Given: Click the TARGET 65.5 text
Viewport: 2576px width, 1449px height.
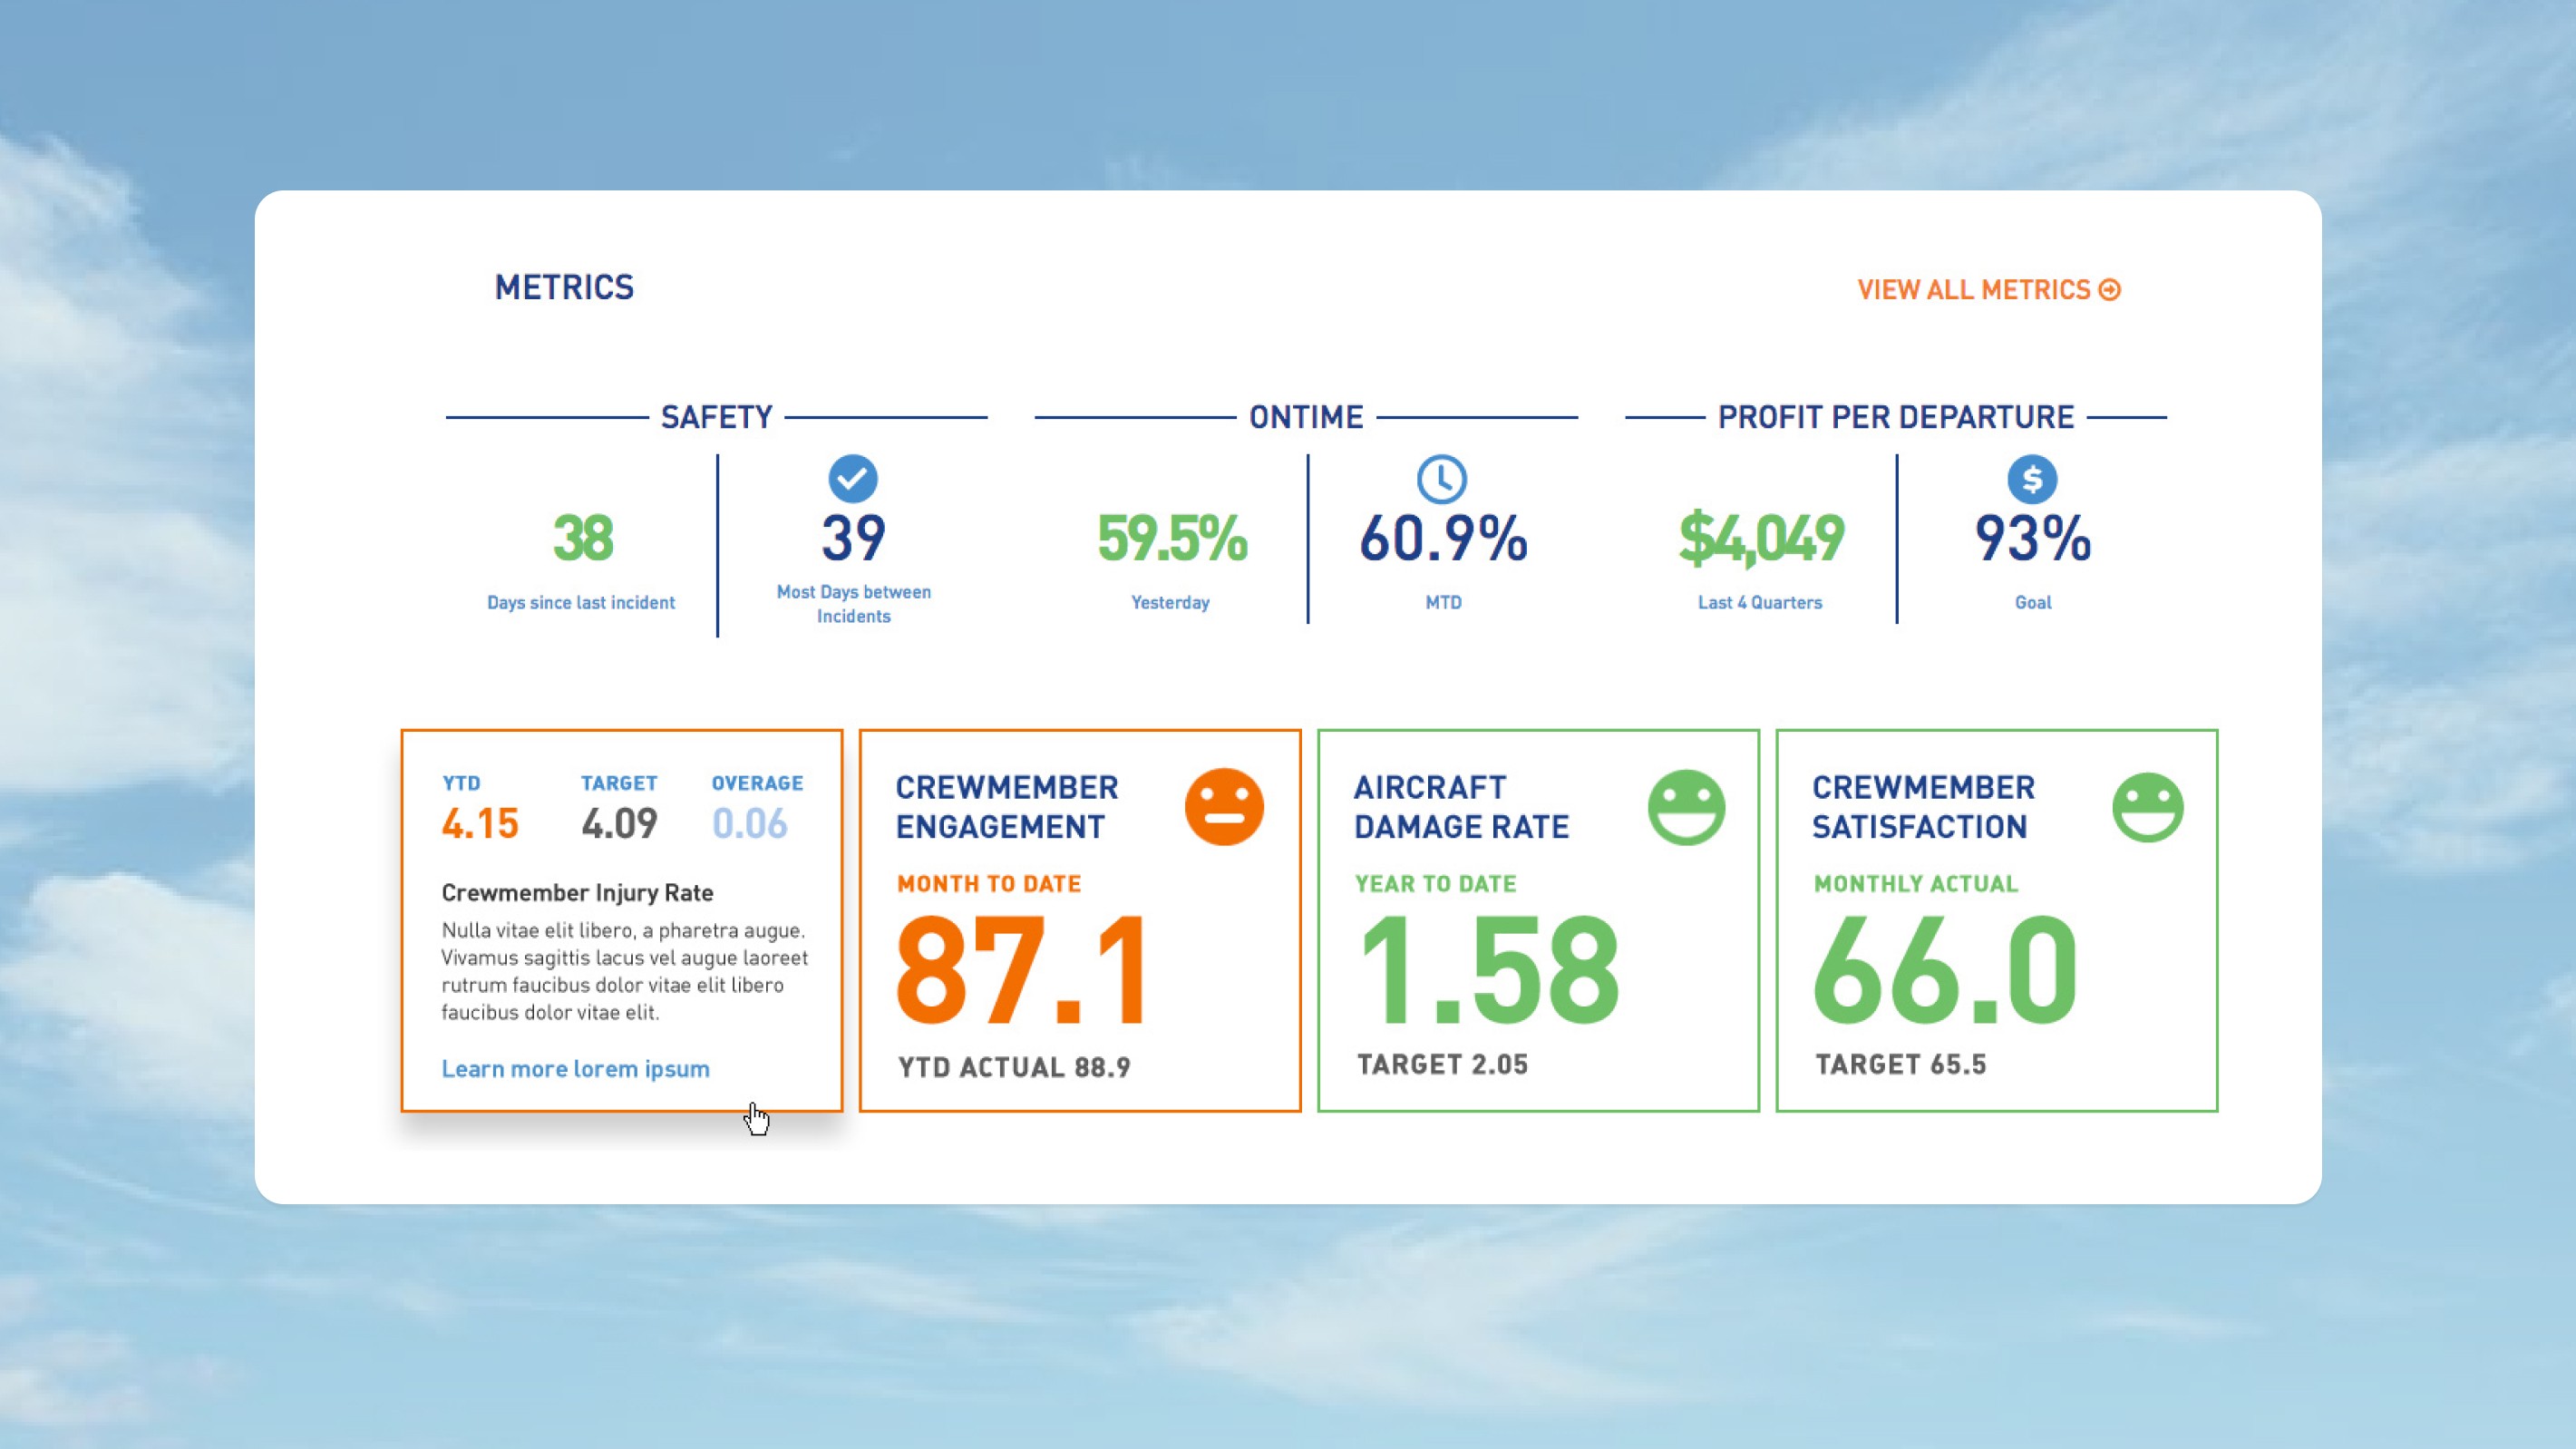Looking at the screenshot, I should coord(1900,1065).
